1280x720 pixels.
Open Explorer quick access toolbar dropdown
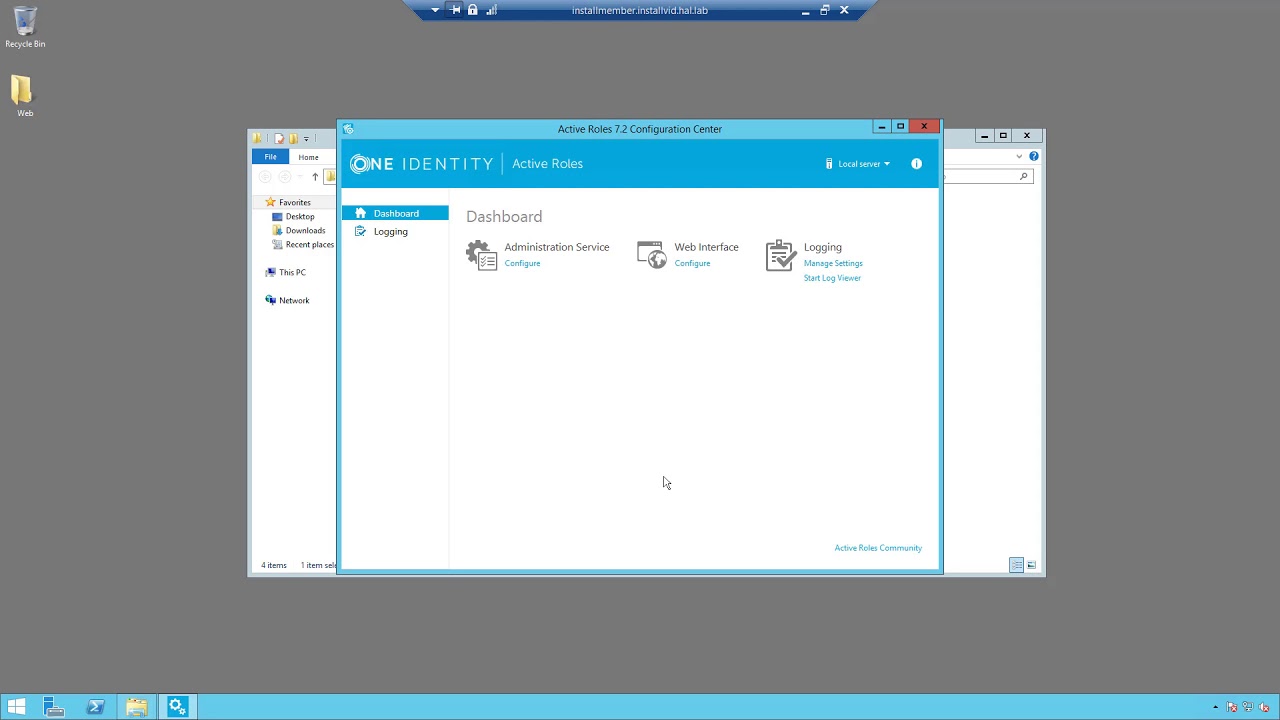click(x=307, y=138)
